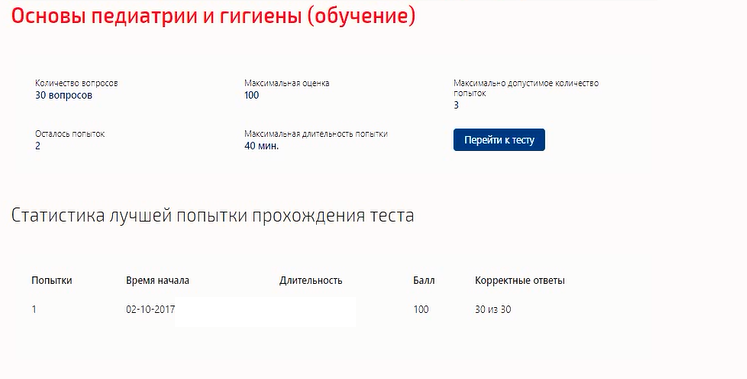Click the "Осталось попыток" label
Image resolution: width=747 pixels, height=379 pixels.
70,134
